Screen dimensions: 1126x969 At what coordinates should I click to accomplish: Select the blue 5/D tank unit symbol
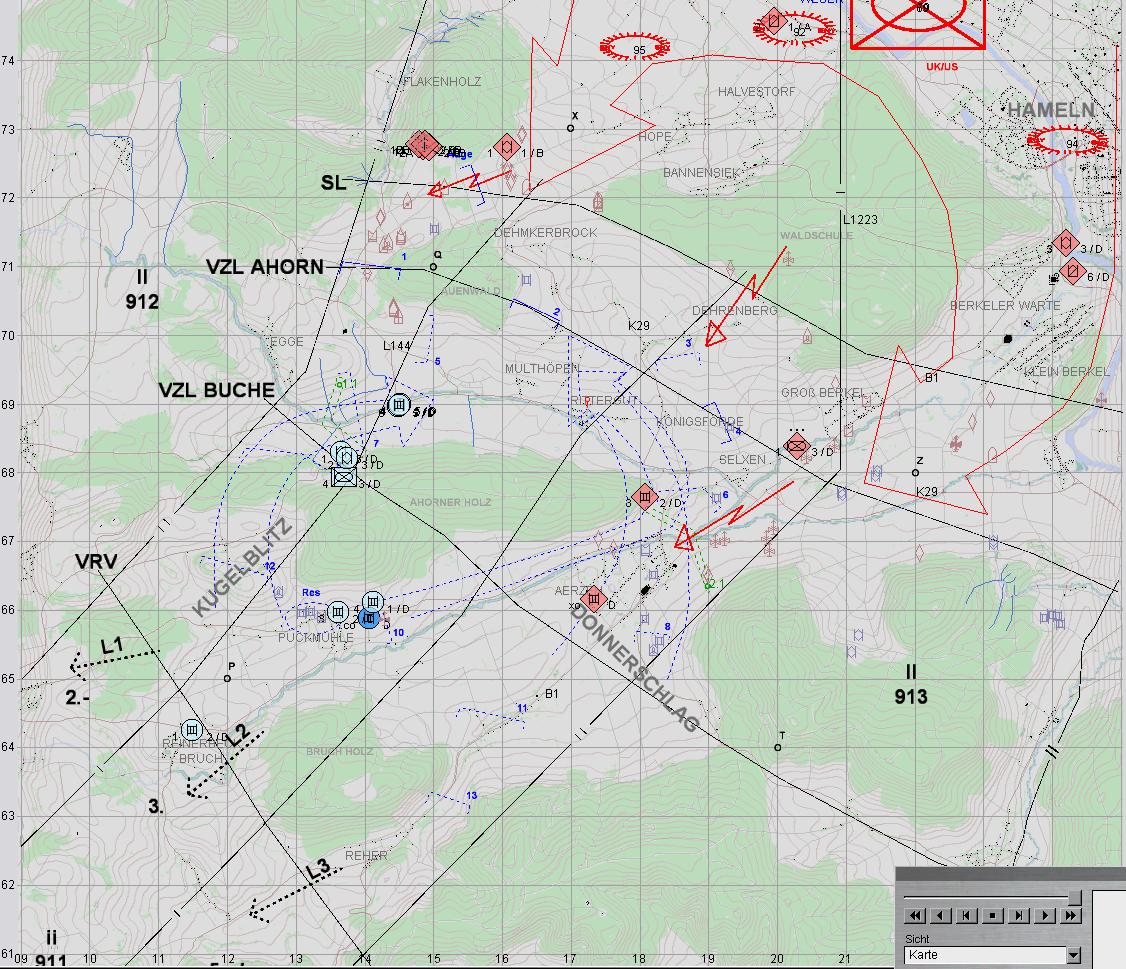pos(399,405)
